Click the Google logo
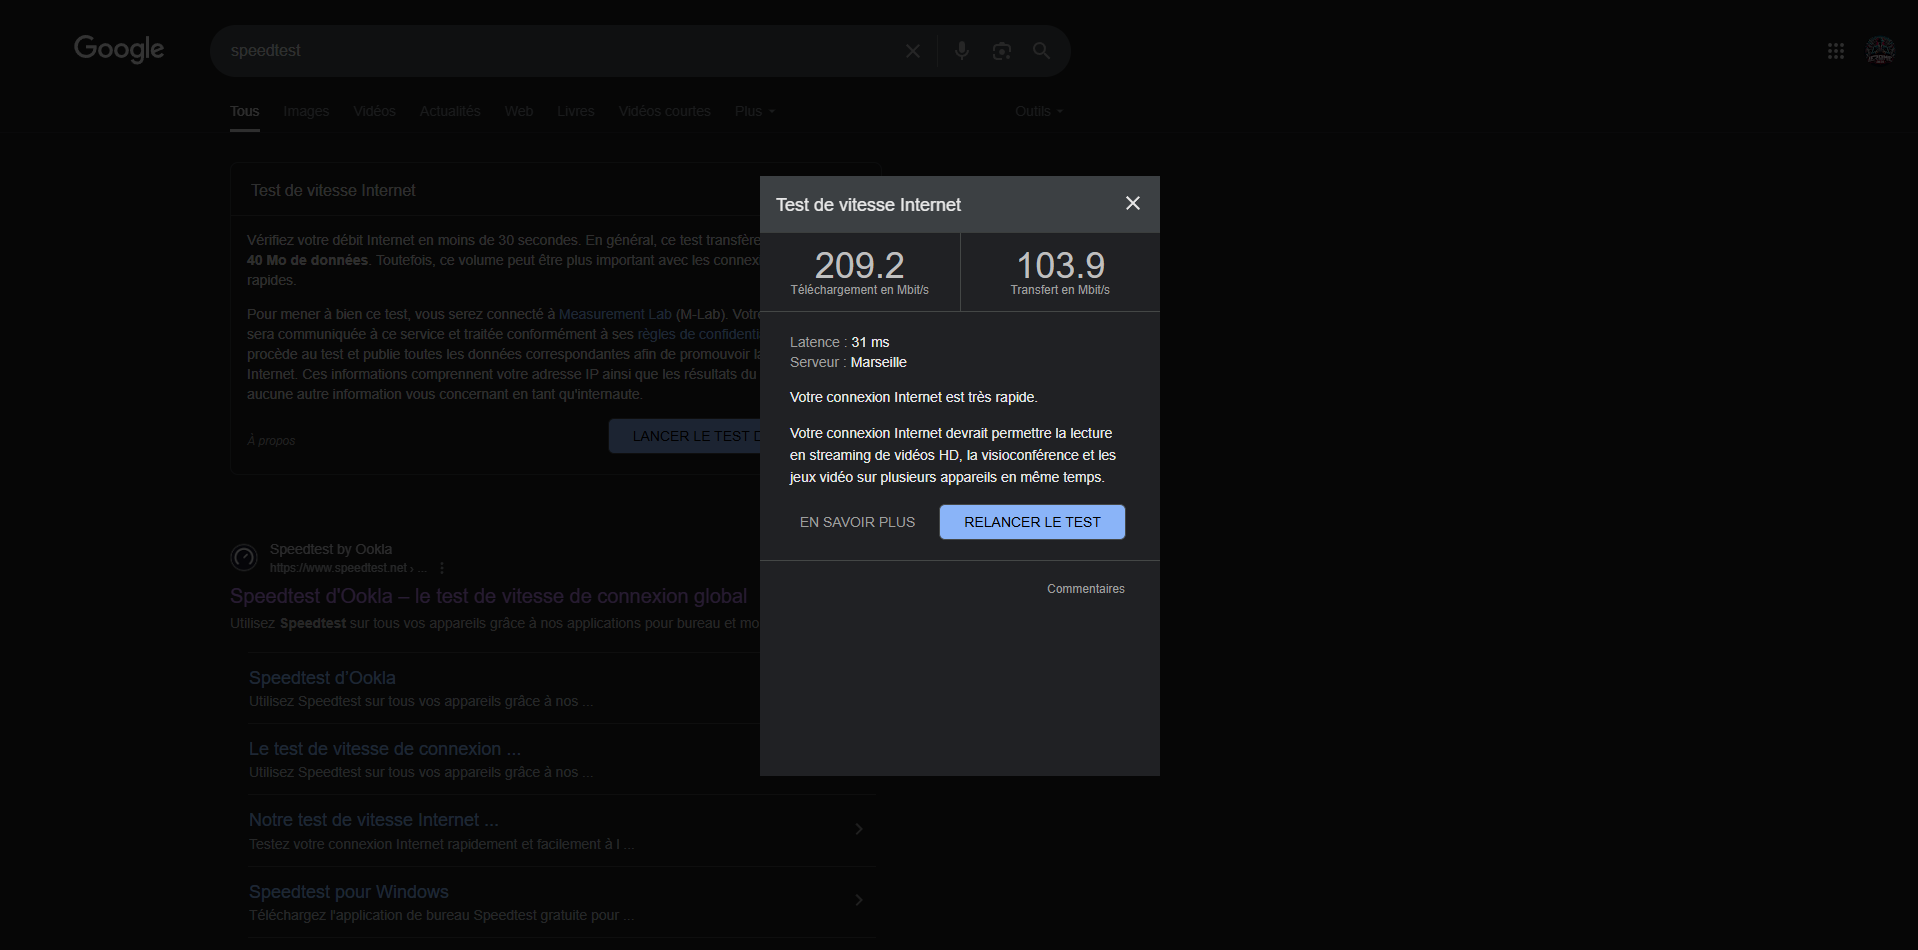This screenshot has width=1918, height=950. pyautogui.click(x=119, y=49)
